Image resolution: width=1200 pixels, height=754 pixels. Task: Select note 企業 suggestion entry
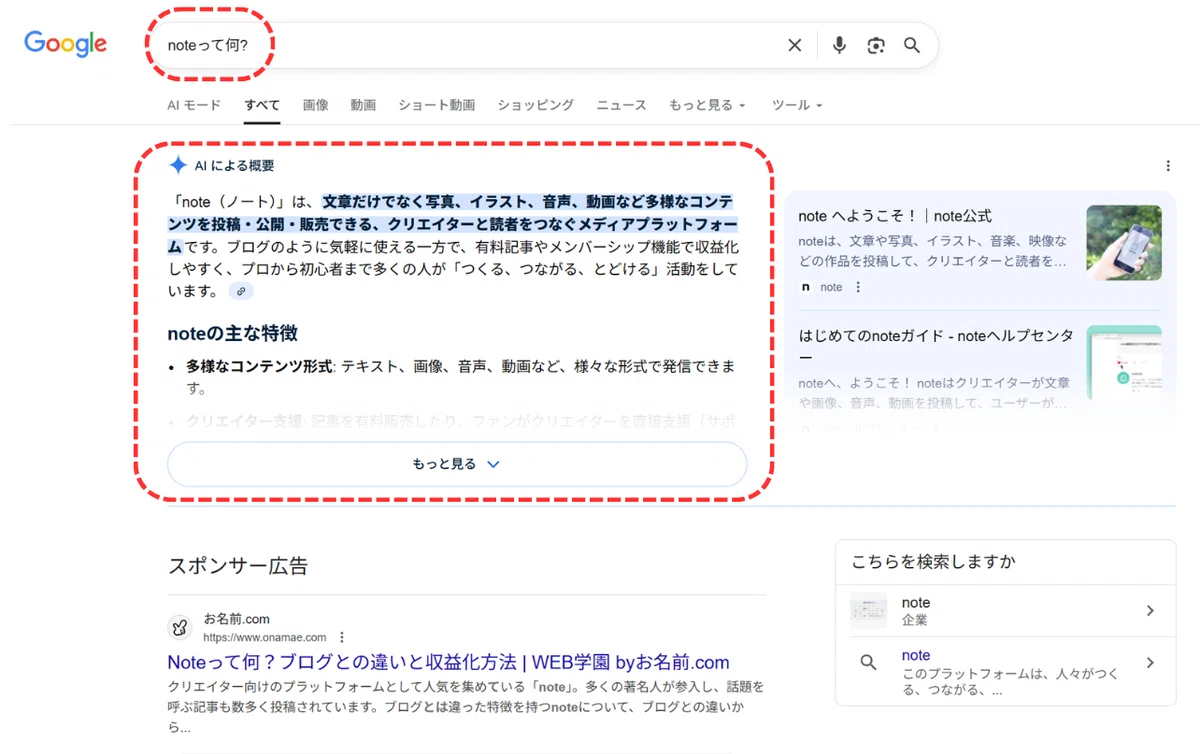pos(1006,610)
